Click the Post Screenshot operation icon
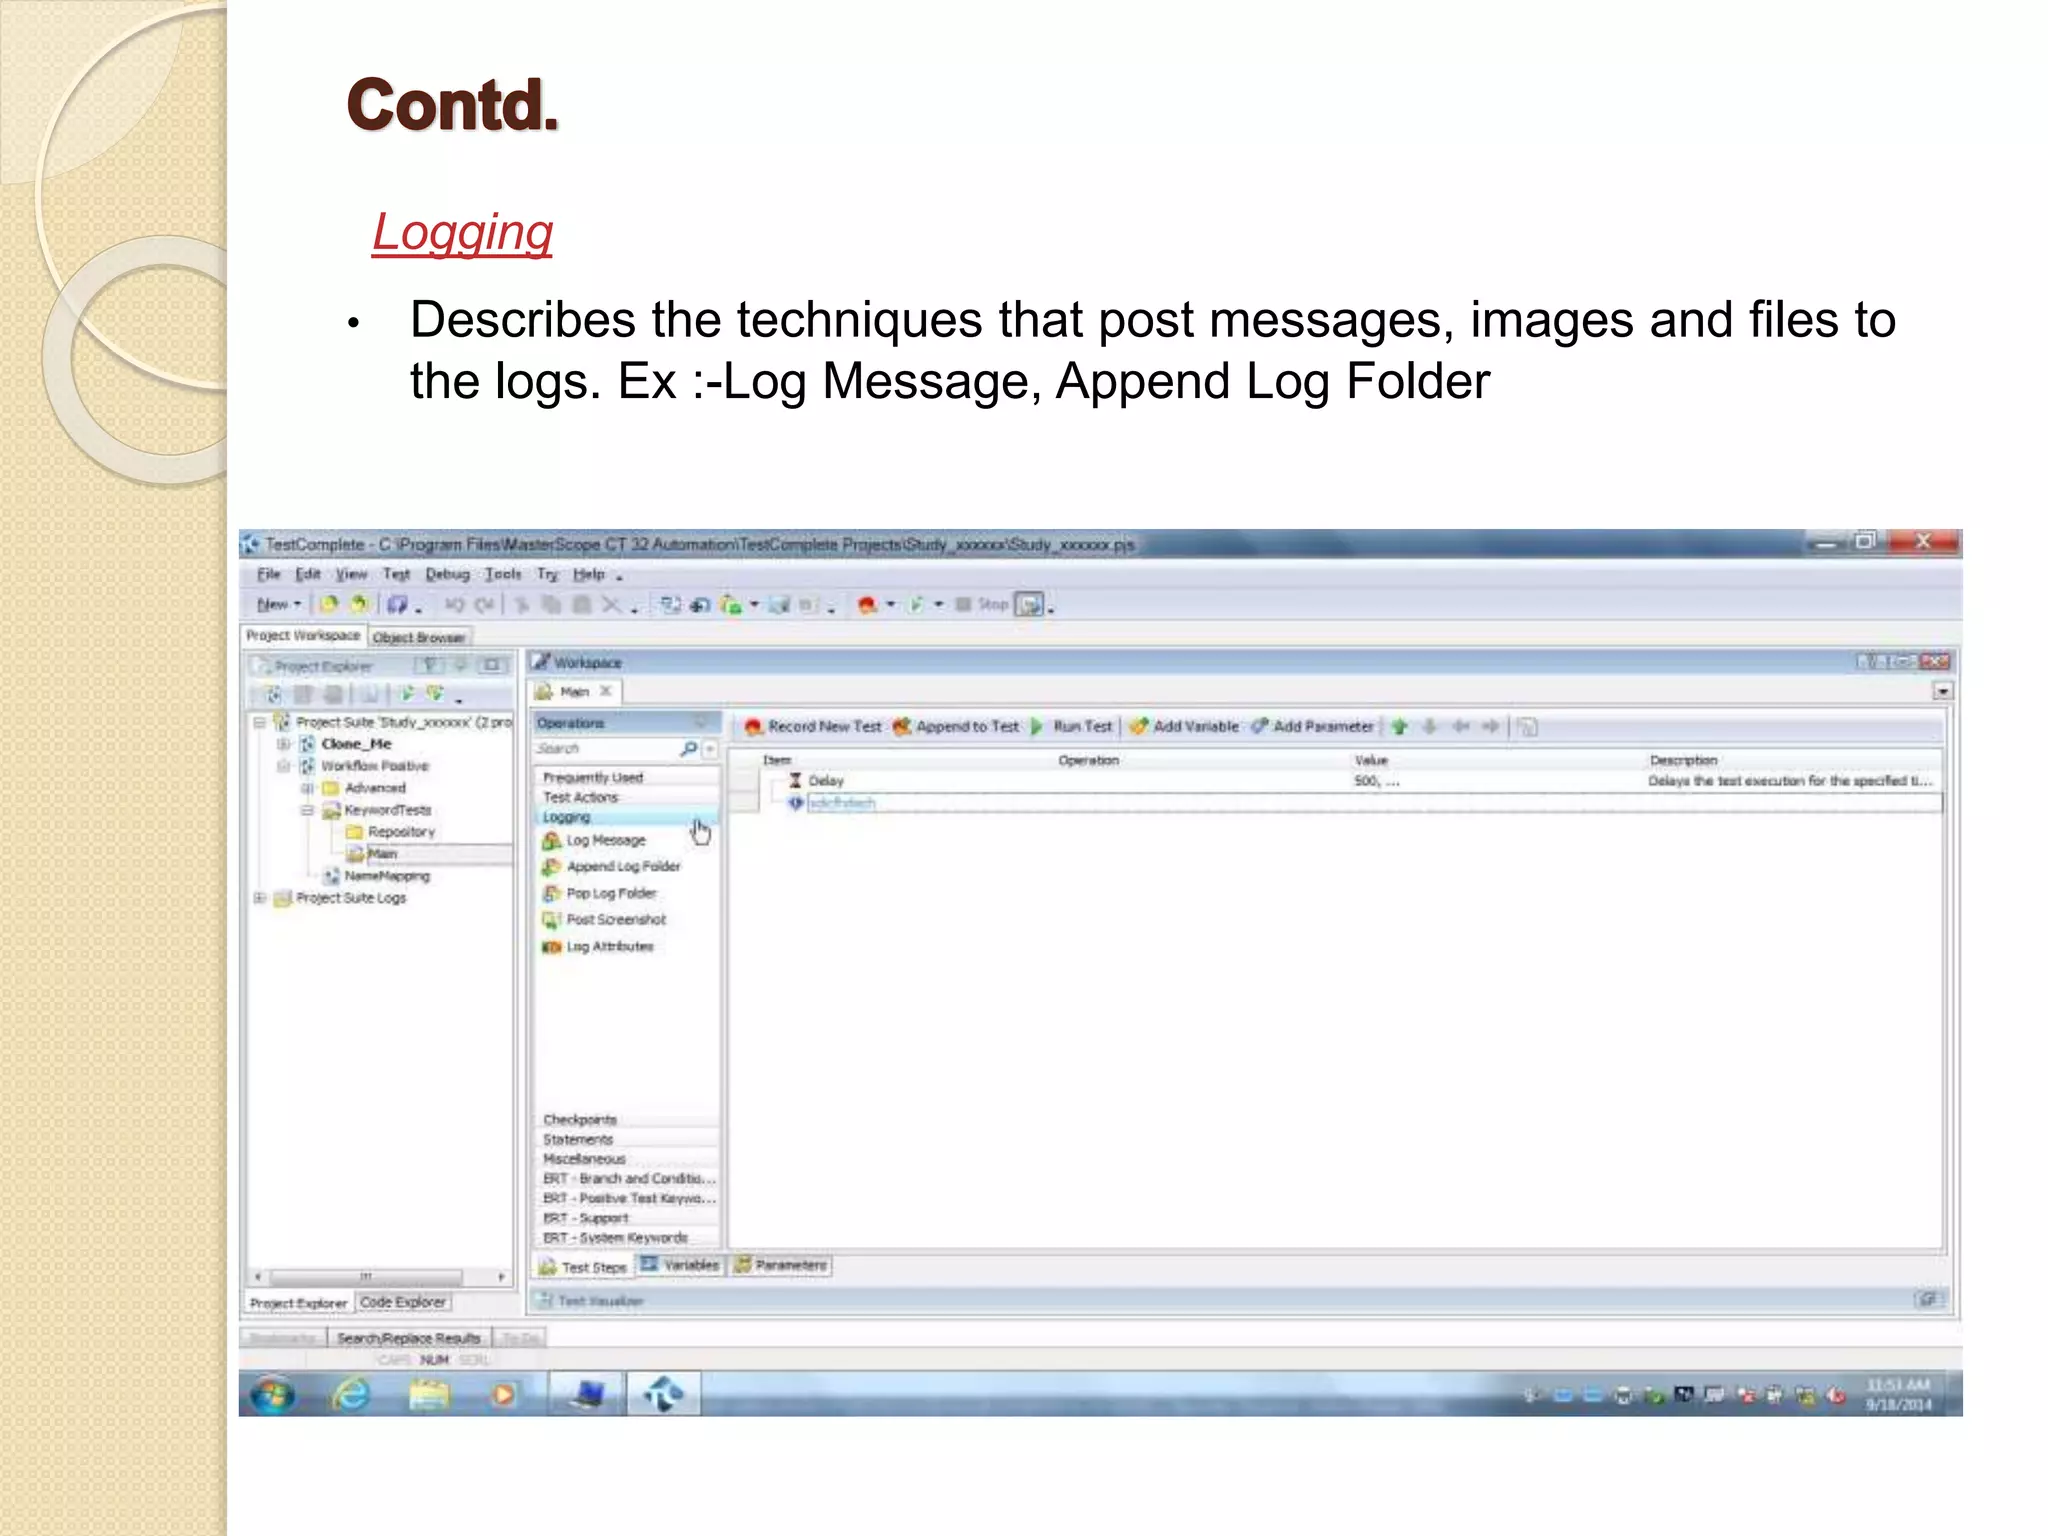Viewport: 2048px width, 1536px height. [x=551, y=920]
